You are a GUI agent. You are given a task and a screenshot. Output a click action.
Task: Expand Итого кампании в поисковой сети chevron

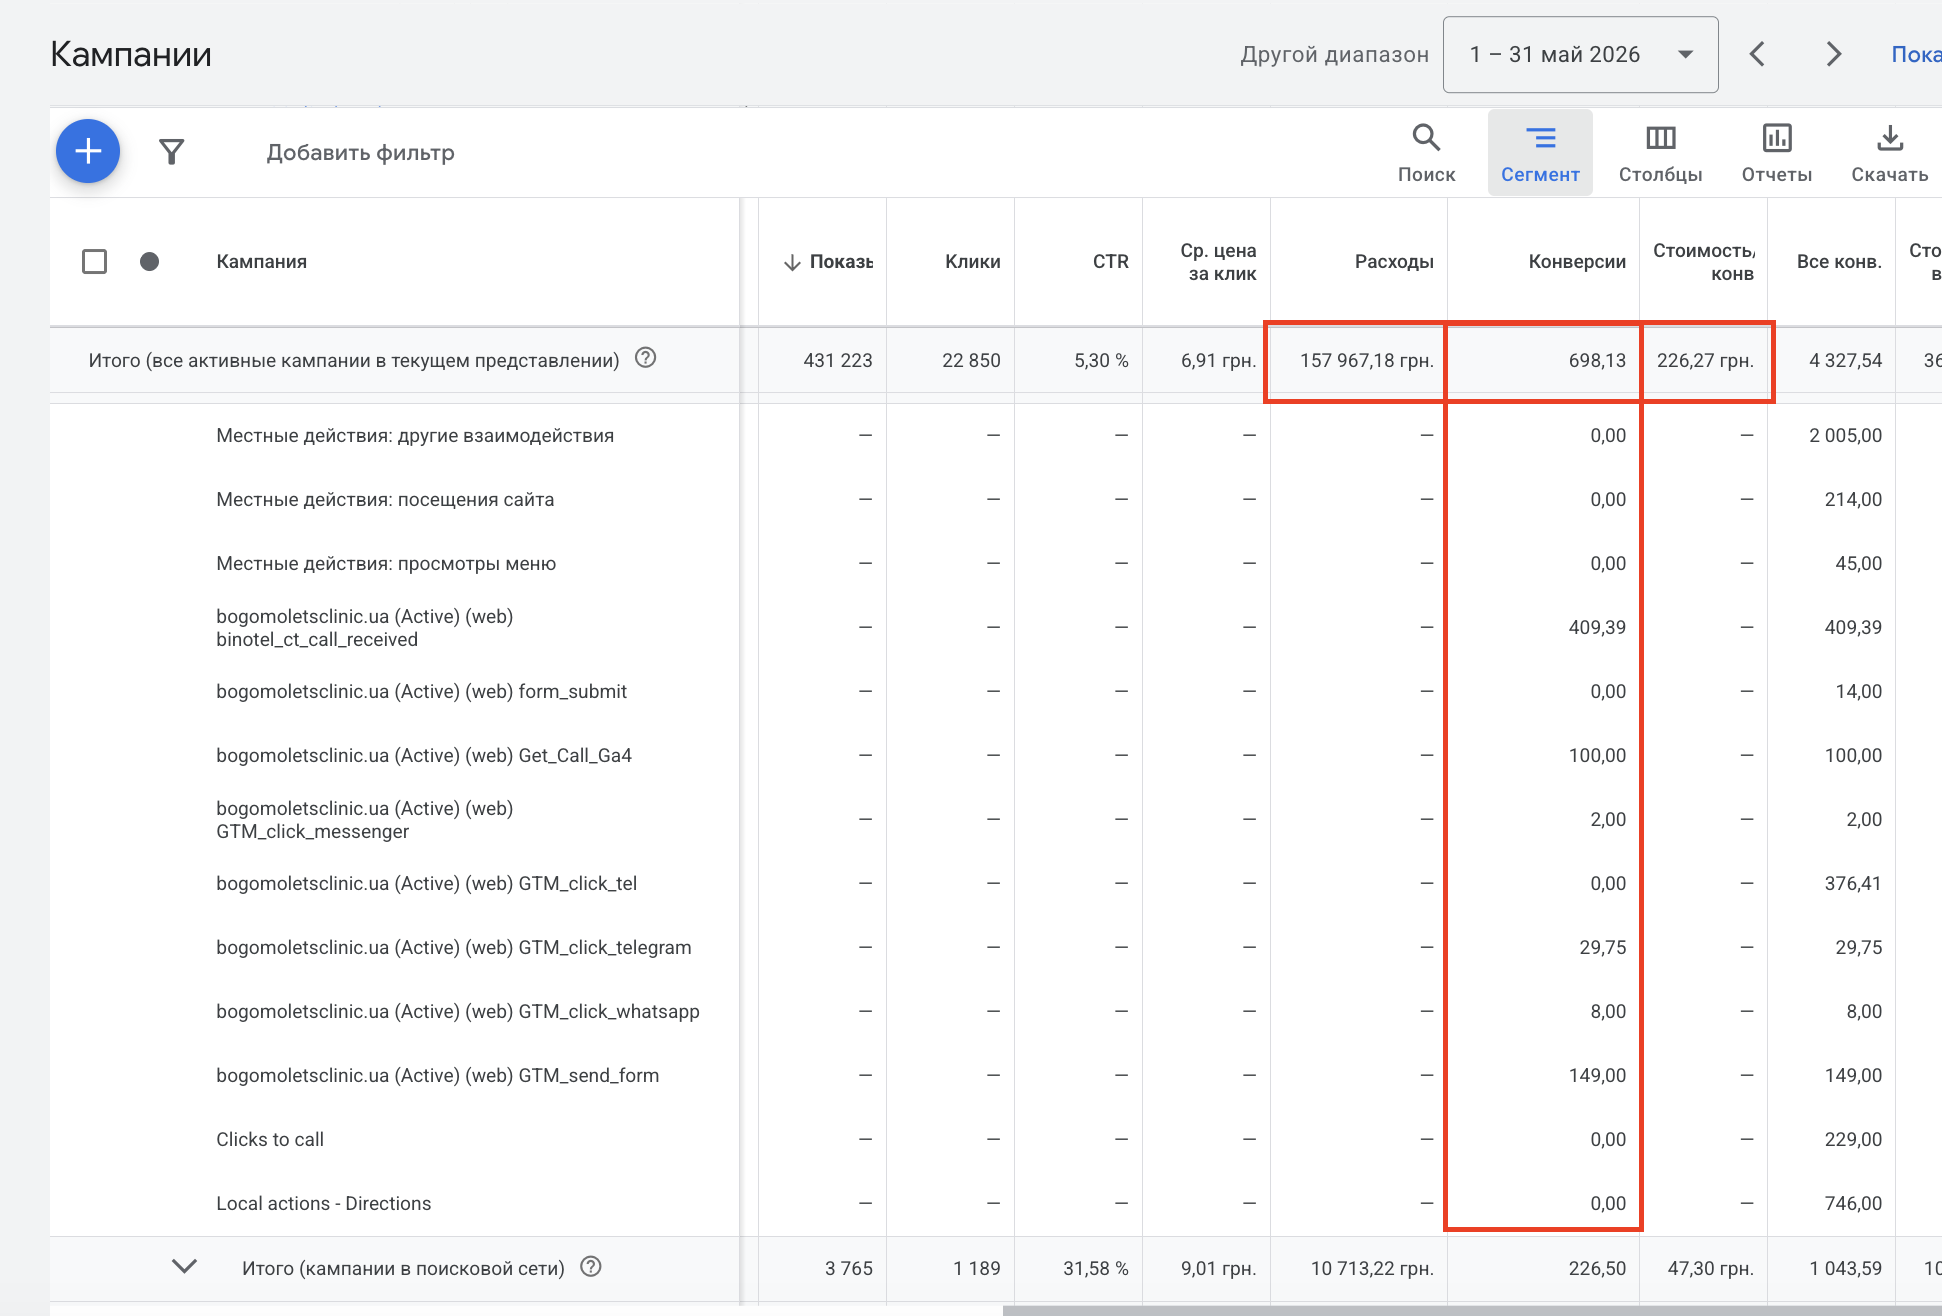point(184,1267)
